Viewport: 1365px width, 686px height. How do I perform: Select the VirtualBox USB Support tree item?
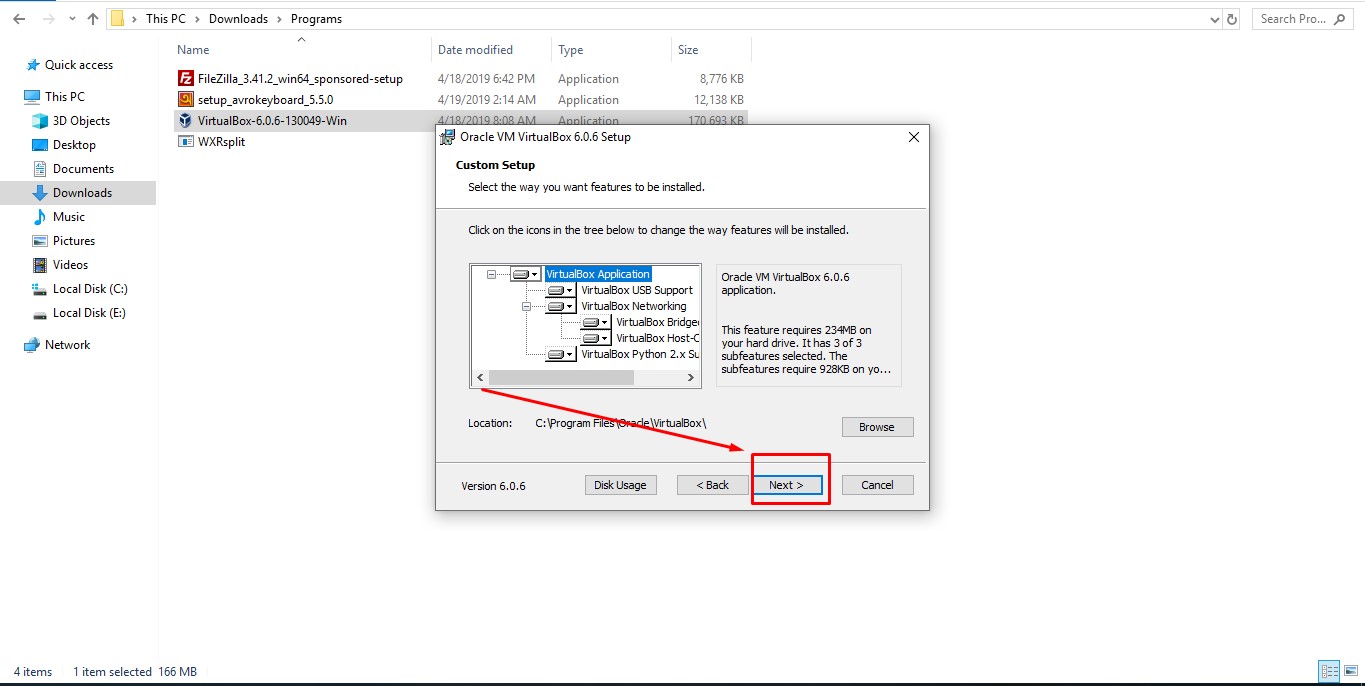click(637, 290)
